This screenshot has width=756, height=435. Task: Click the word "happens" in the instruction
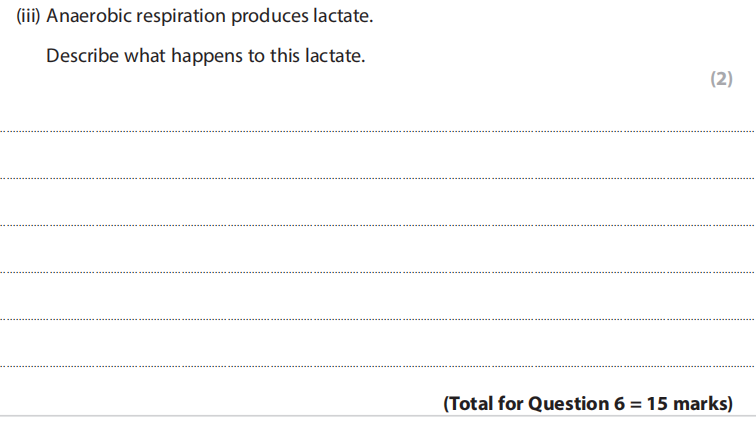(x=201, y=56)
